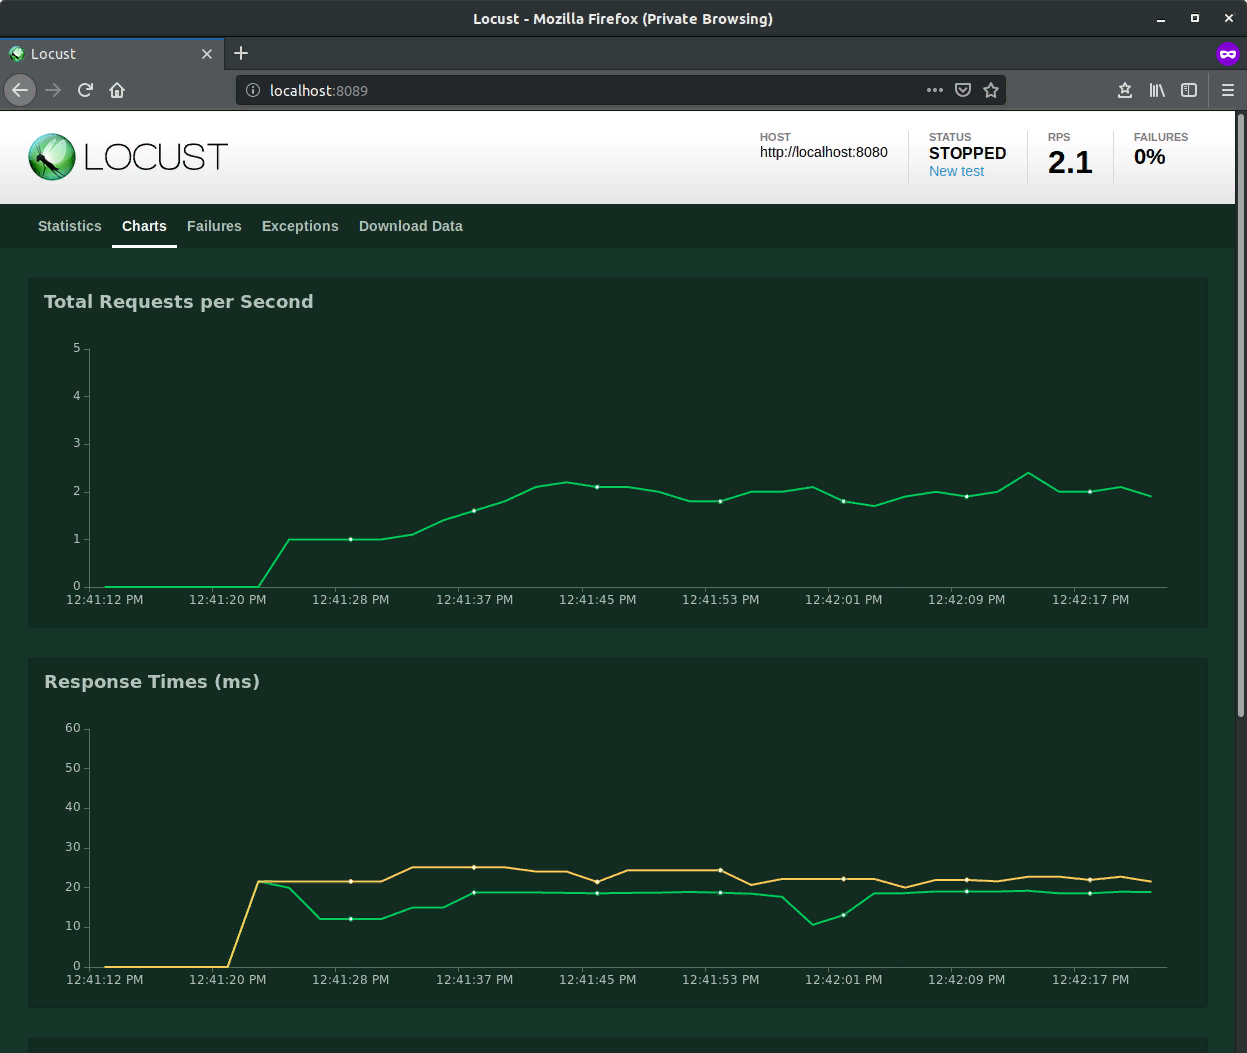Bookmark this page with the star

[x=991, y=90]
